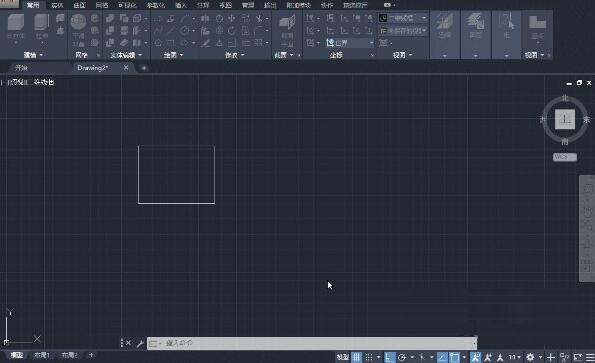Viewport: 595px width, 363px height.
Task: Toggle Ortho mode in status bar
Action: (389, 357)
